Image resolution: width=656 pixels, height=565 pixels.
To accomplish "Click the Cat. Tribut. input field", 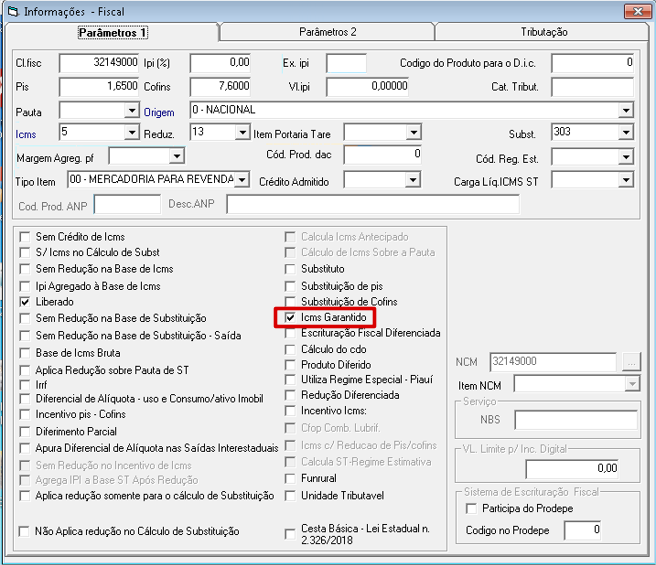I will 592,87.
